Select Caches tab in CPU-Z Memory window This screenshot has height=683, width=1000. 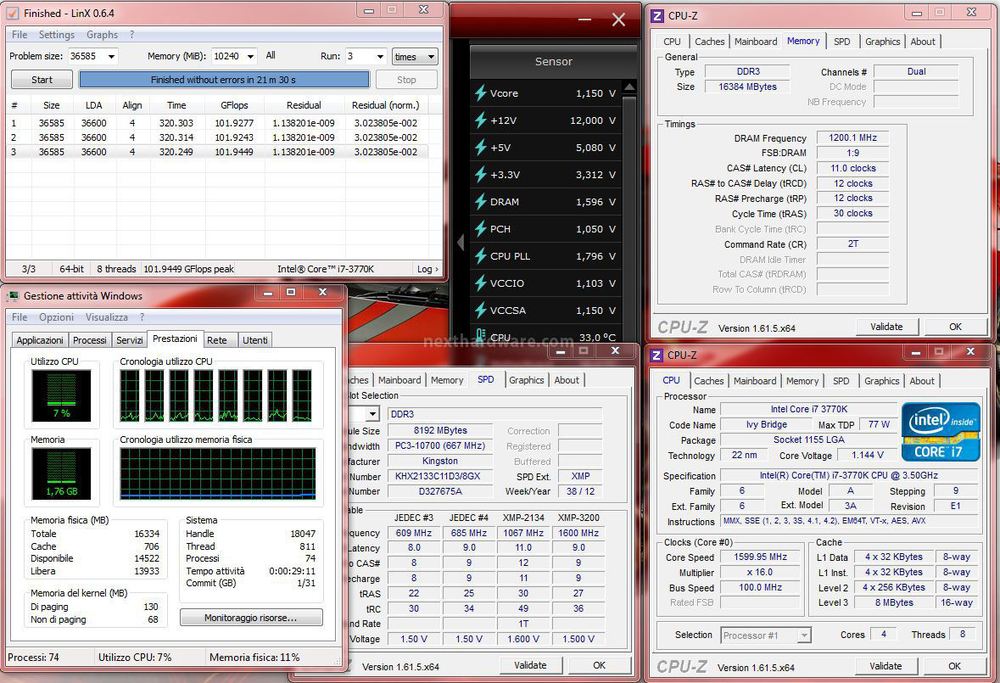pyautogui.click(x=710, y=41)
